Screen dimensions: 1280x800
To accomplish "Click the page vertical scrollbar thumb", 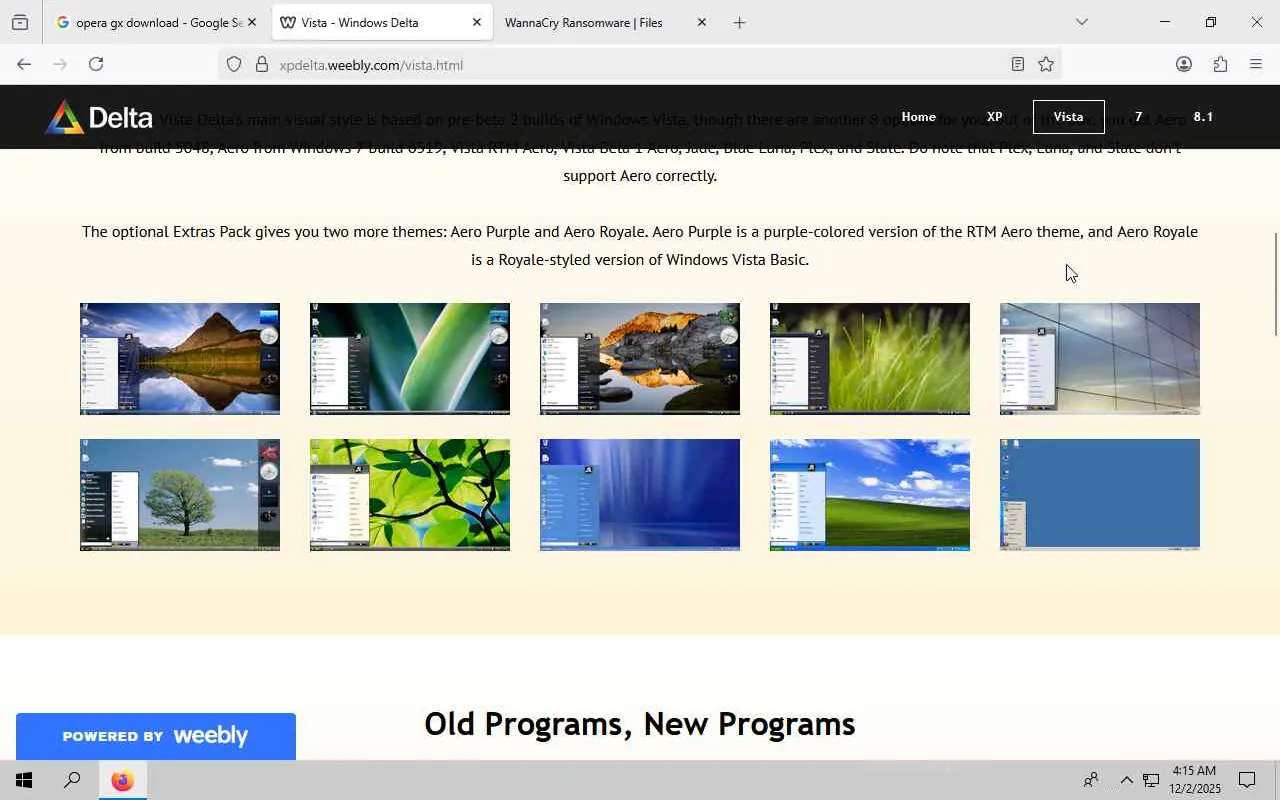I will pyautogui.click(x=1275, y=285).
